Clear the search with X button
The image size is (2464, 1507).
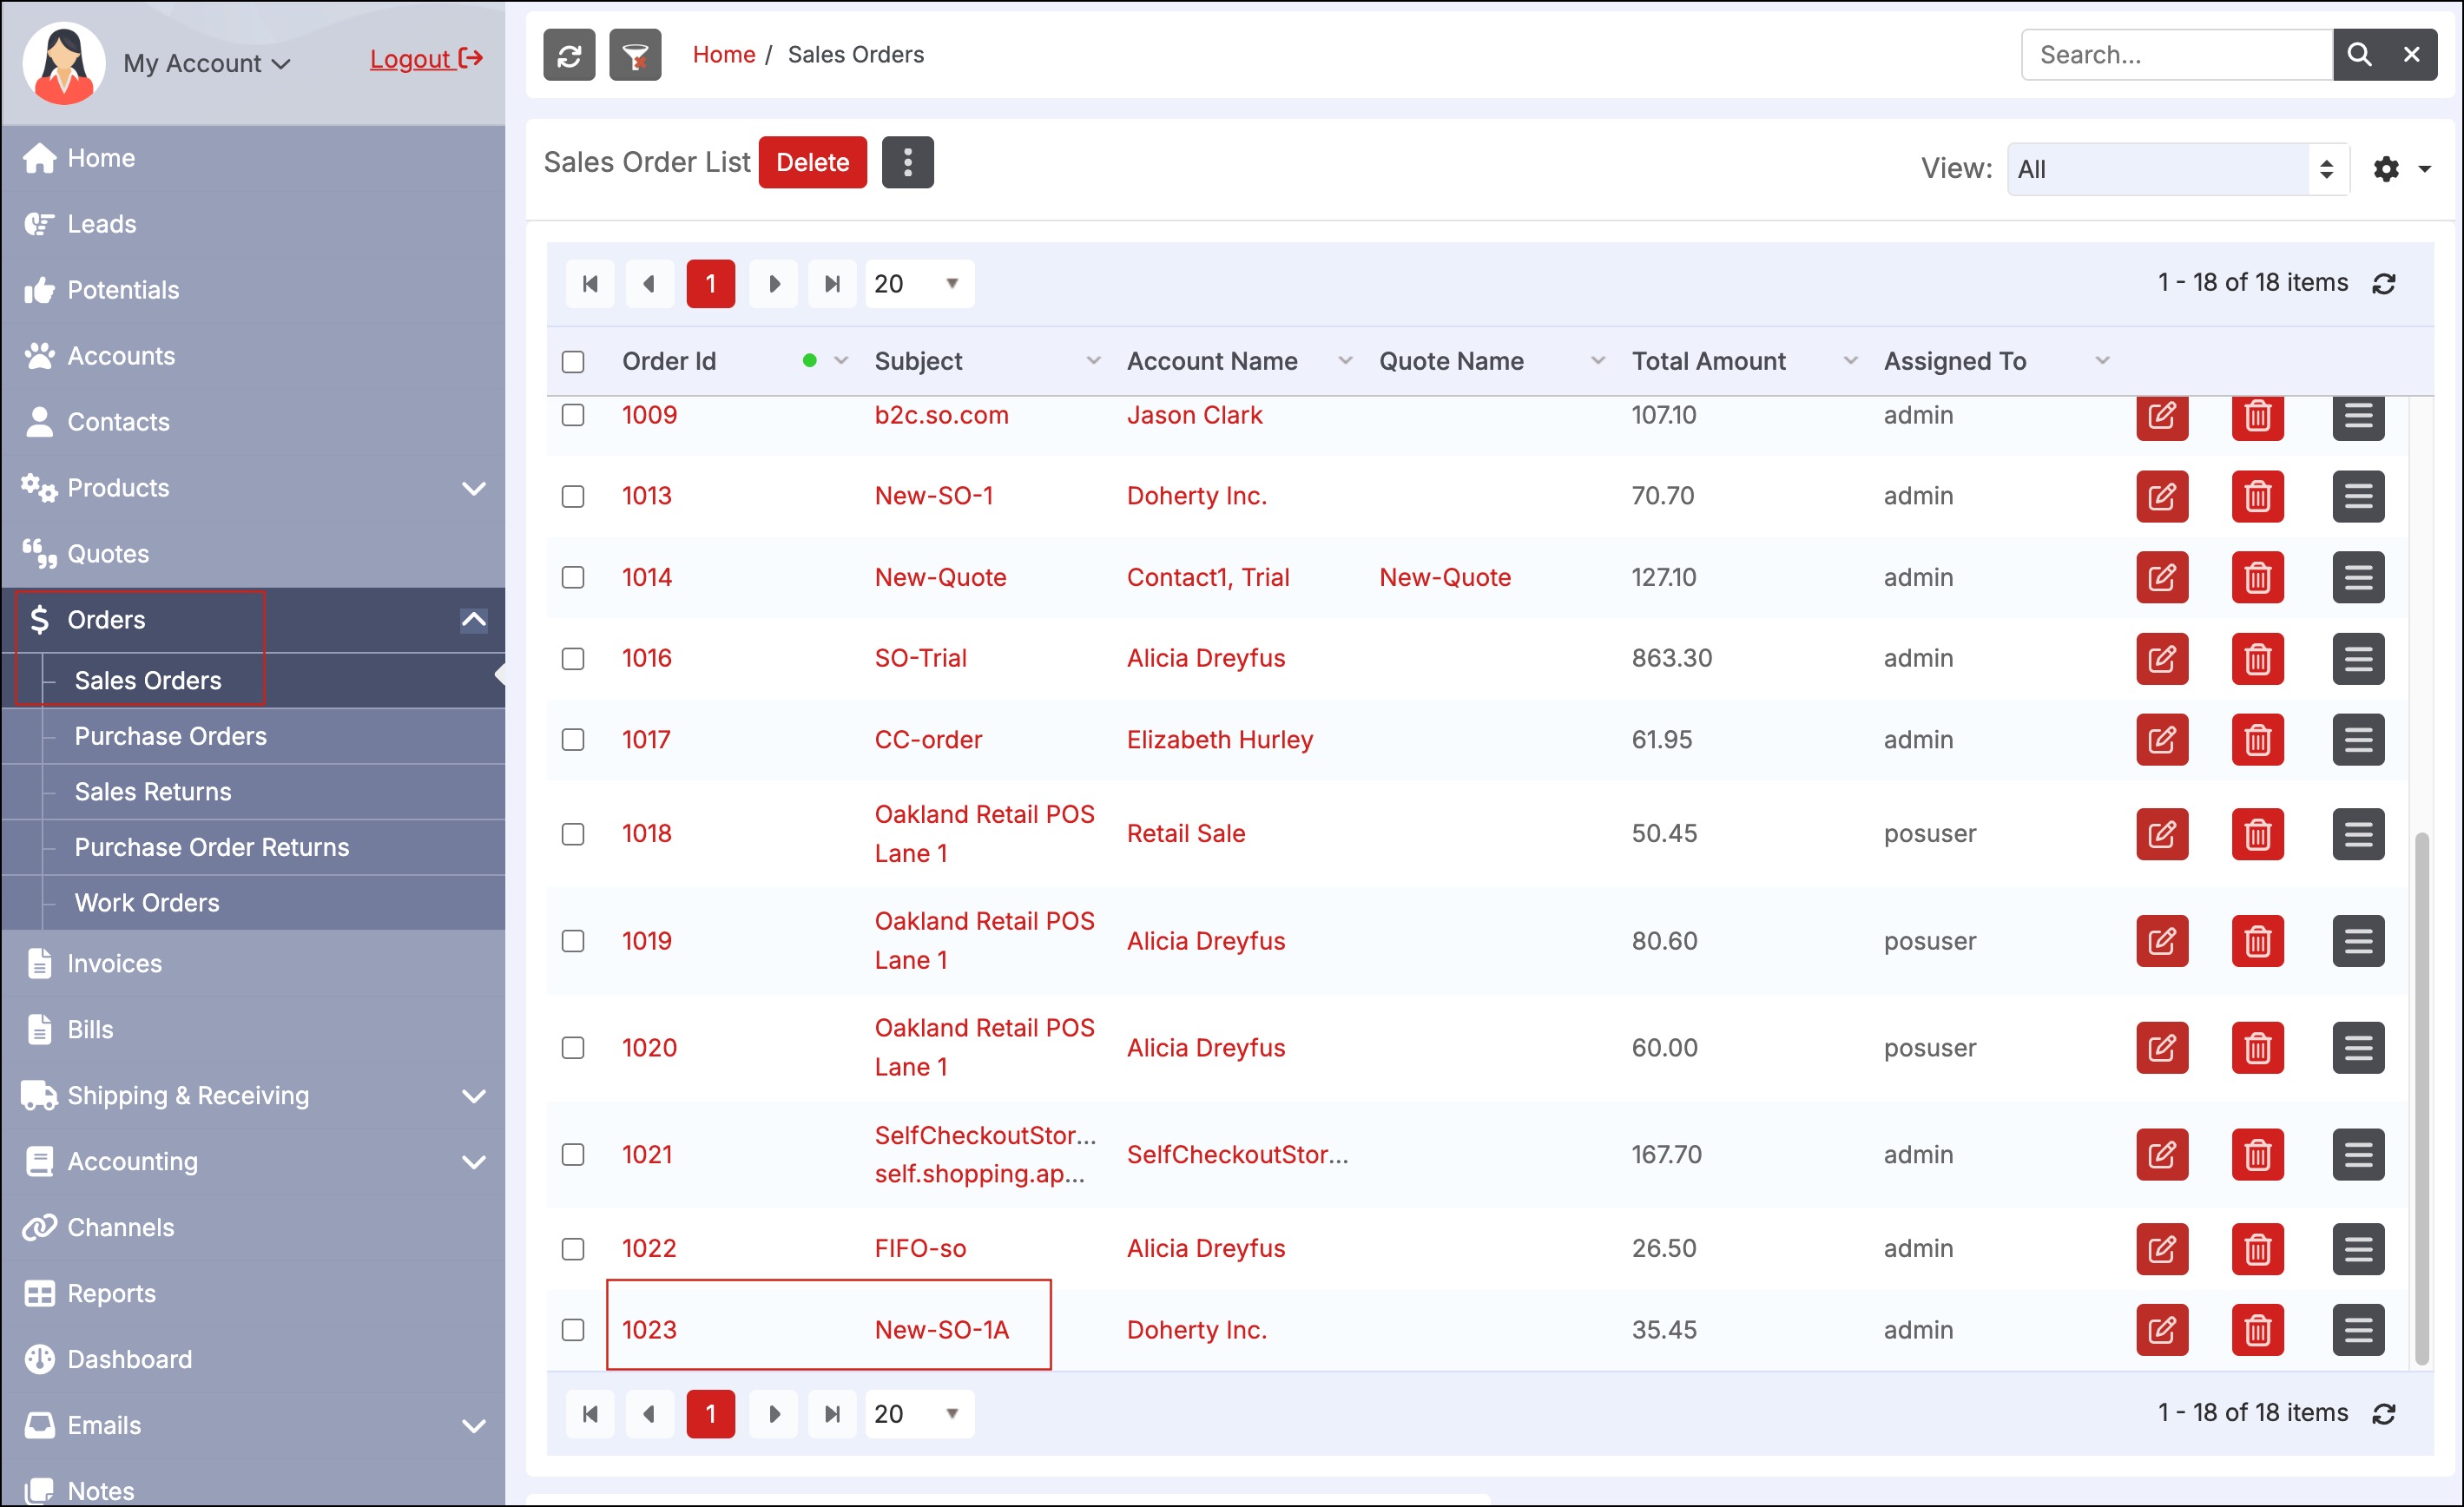coord(2411,55)
